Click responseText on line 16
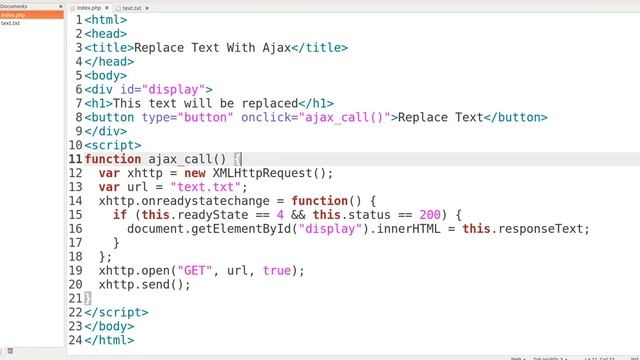Screen dimensions: 640x360 (x=540, y=228)
